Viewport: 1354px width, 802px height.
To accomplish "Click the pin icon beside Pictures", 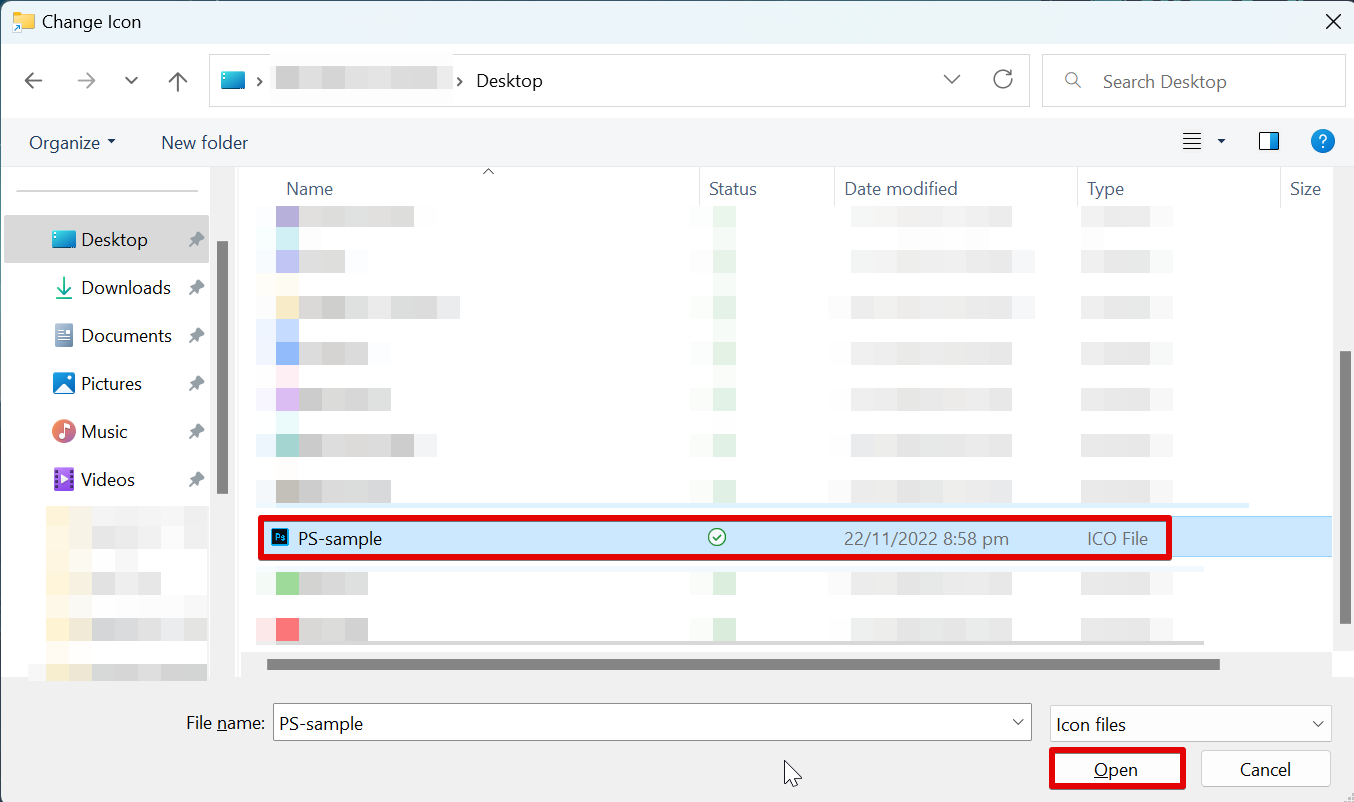I will (x=196, y=384).
